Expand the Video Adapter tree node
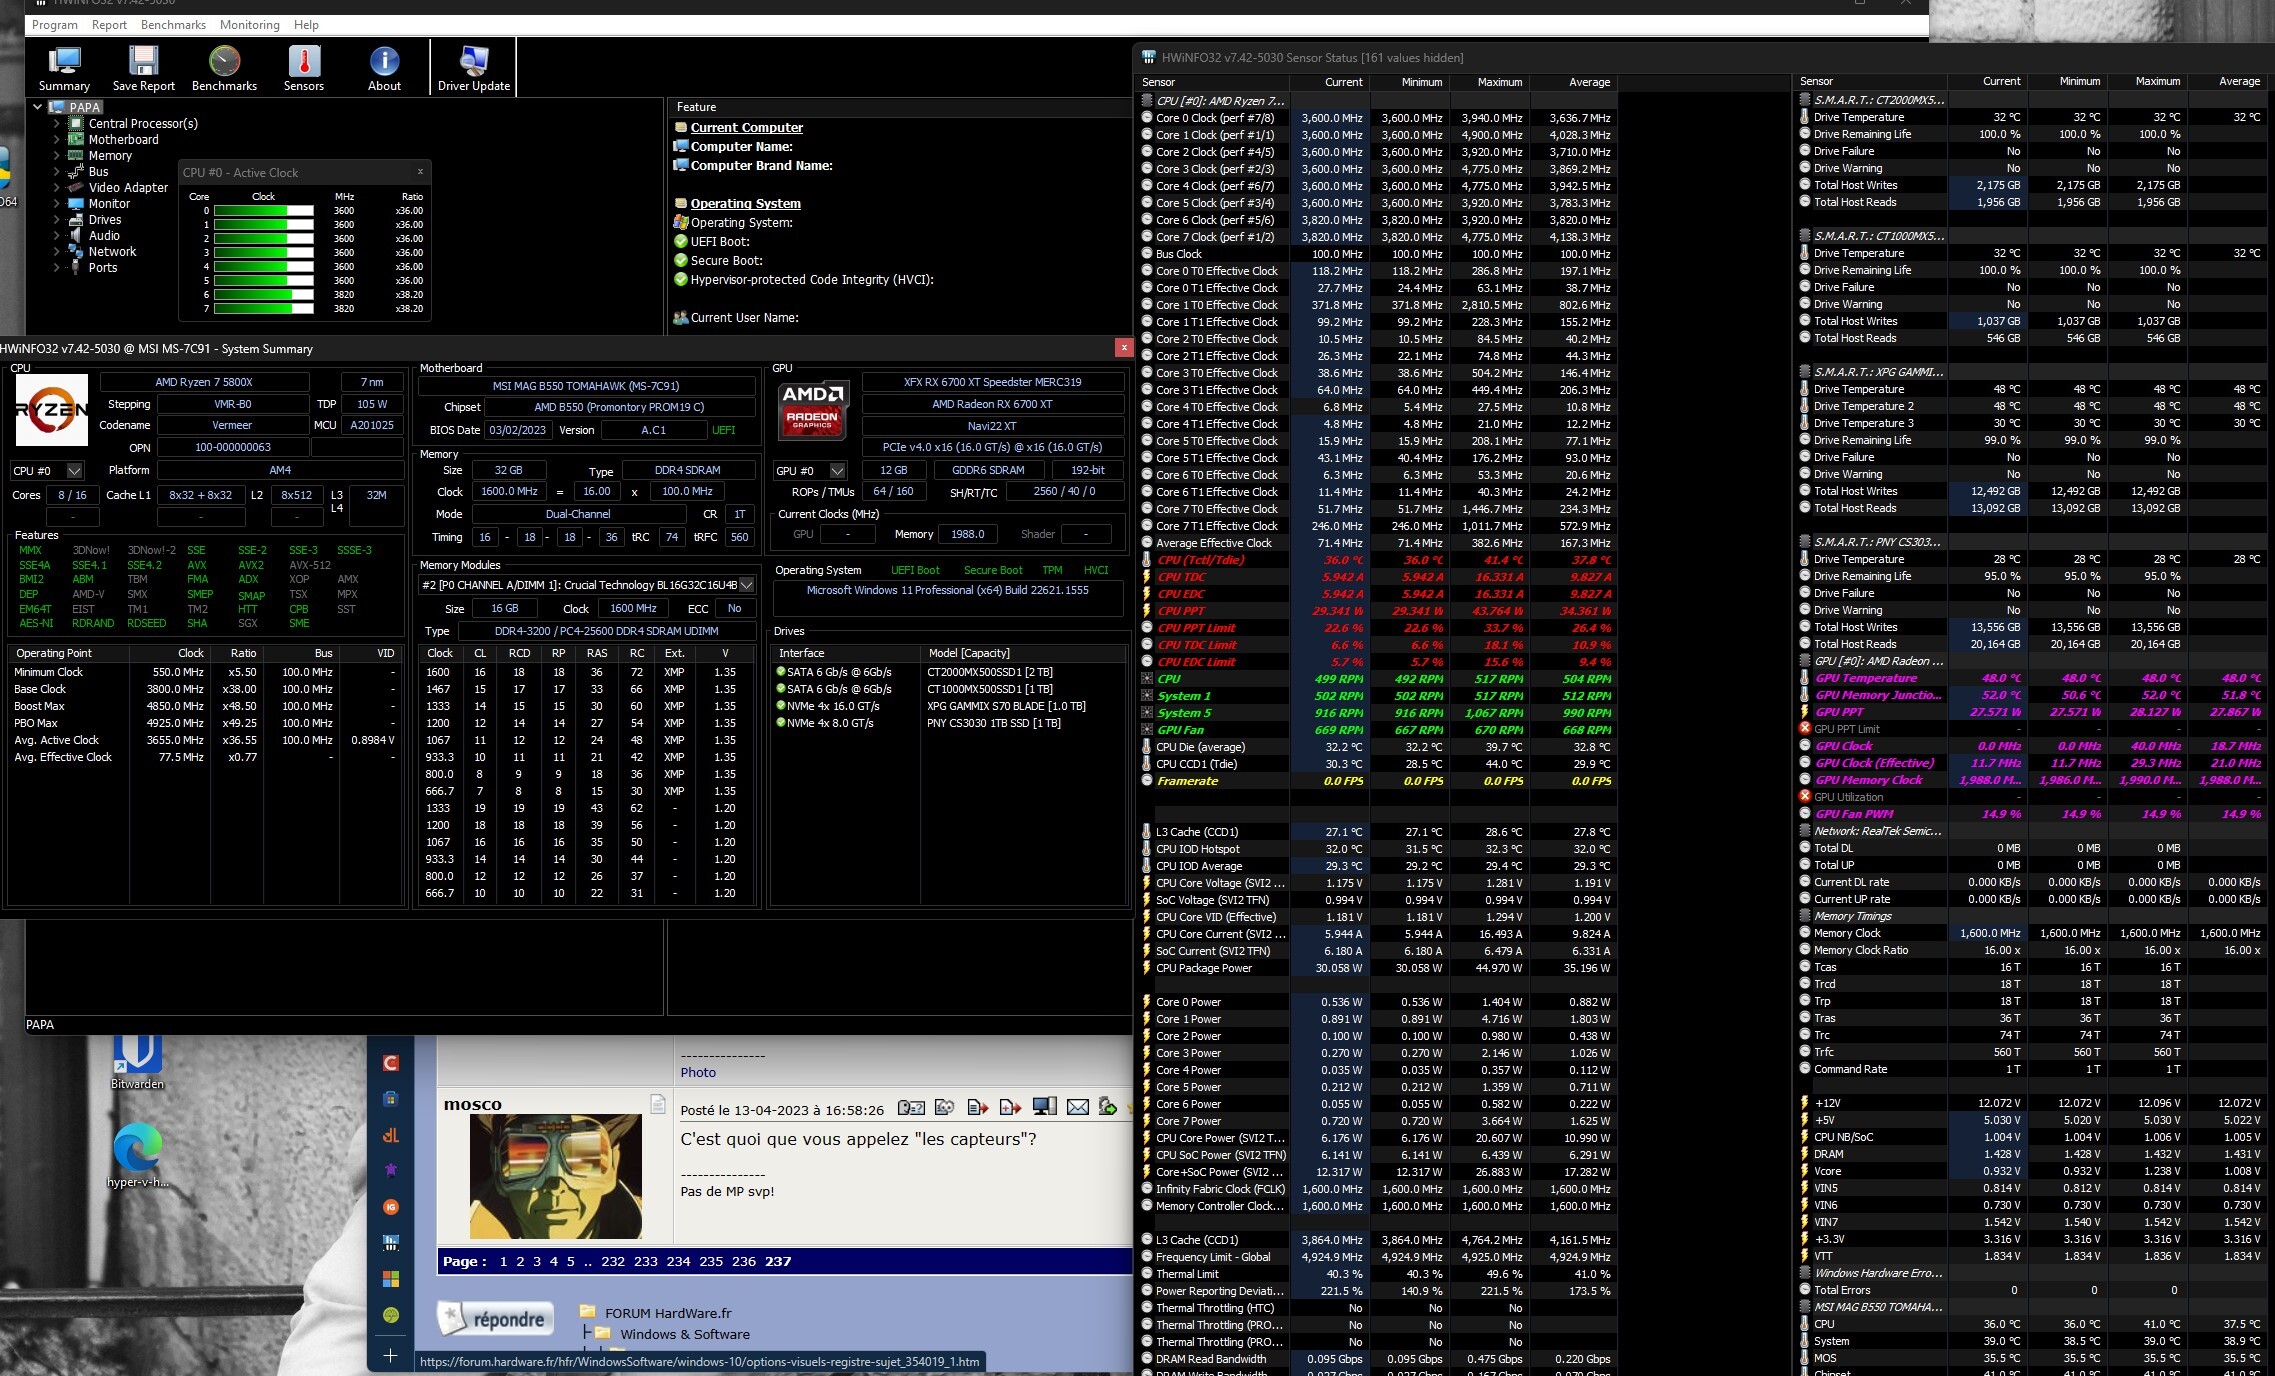 coord(57,188)
